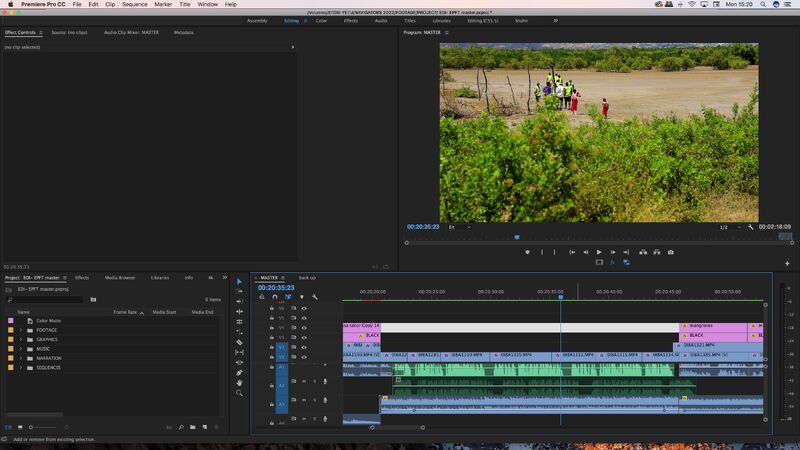Open the Fit zoom level dropdown
Viewport: 800px width, 450px height.
pyautogui.click(x=459, y=227)
